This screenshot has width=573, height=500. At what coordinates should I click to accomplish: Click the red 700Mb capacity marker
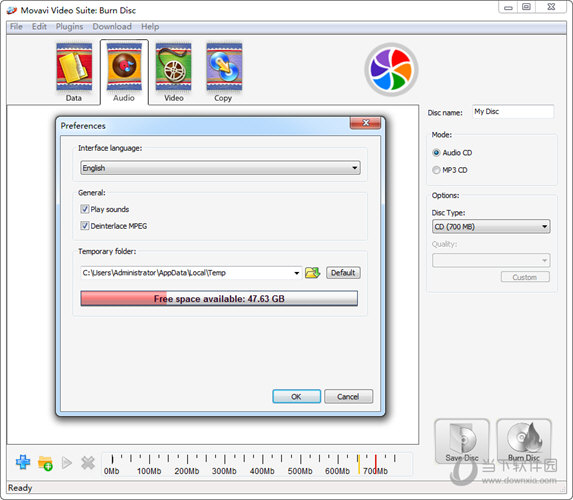click(376, 463)
